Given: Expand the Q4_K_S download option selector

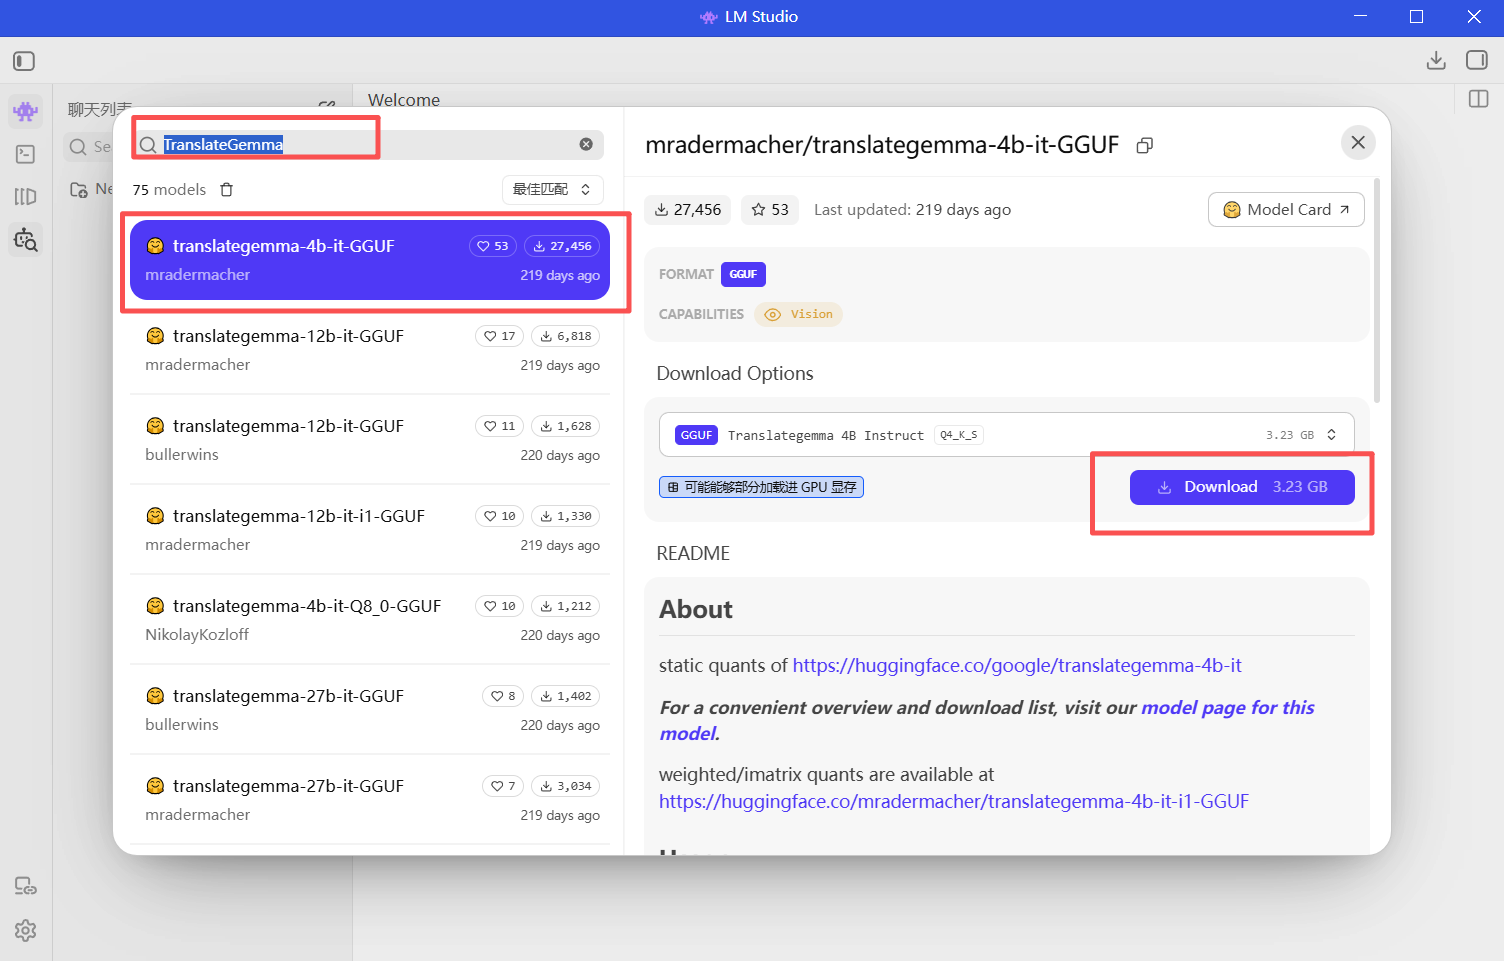Looking at the screenshot, I should coord(1007,435).
